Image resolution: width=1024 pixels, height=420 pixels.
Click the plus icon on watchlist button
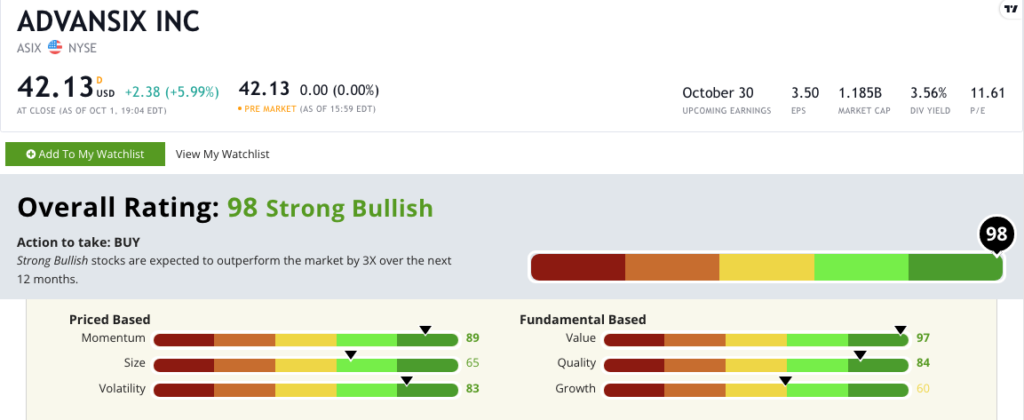click(x=31, y=154)
